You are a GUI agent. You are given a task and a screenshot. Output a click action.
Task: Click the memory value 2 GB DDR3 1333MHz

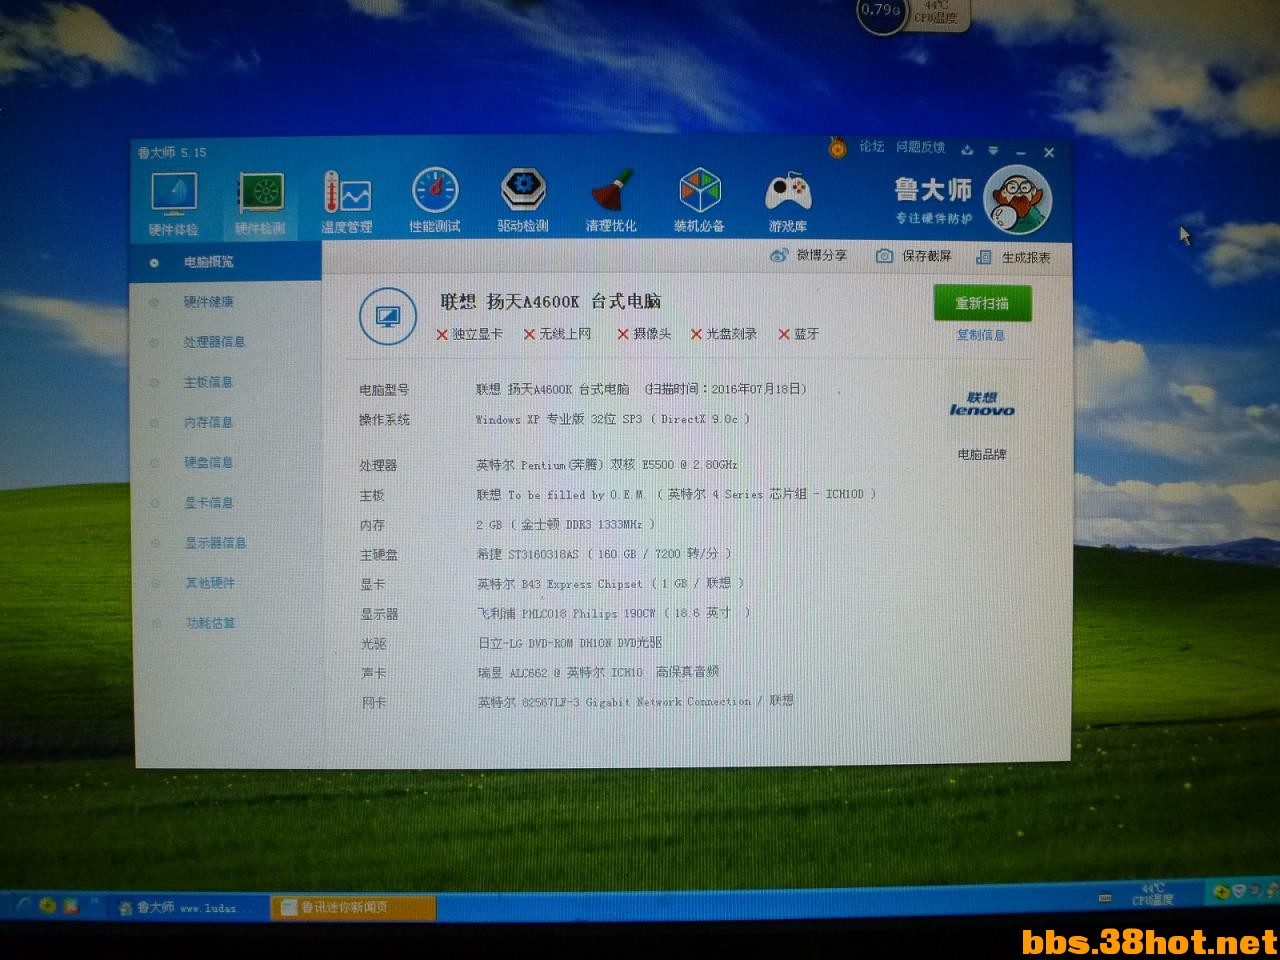click(565, 524)
